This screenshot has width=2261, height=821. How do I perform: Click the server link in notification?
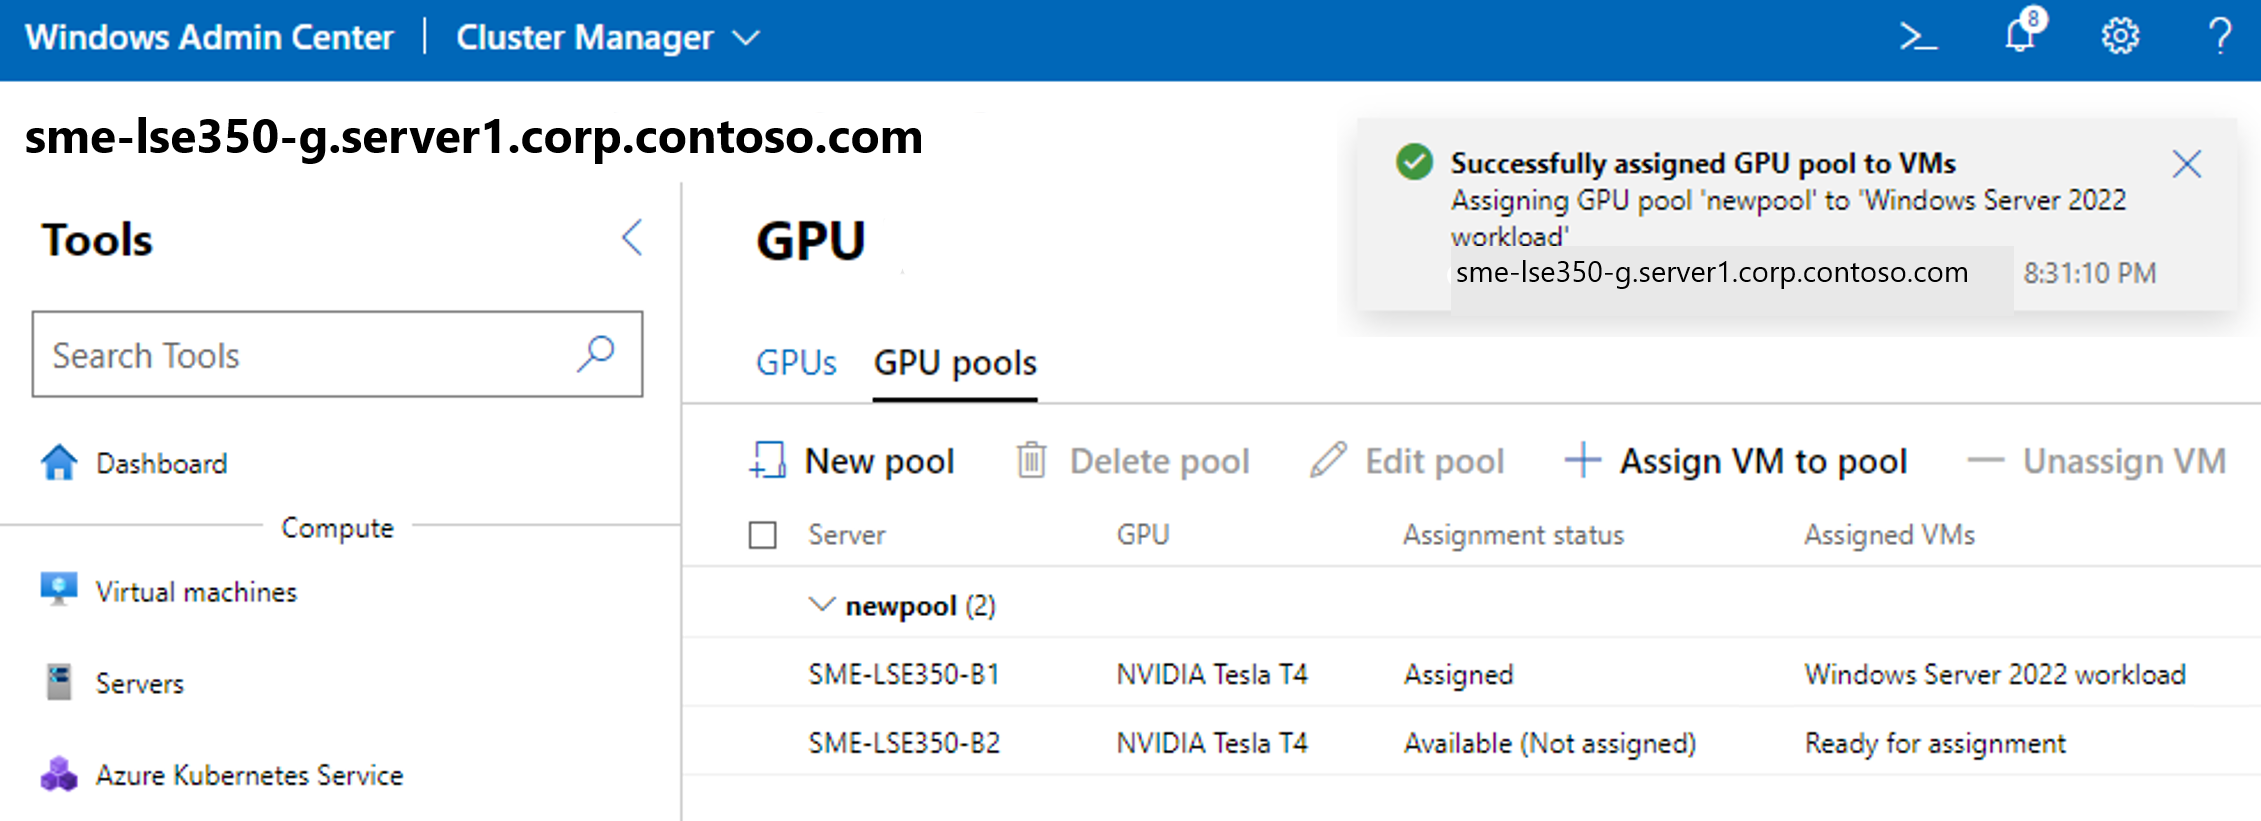[x=1711, y=272]
